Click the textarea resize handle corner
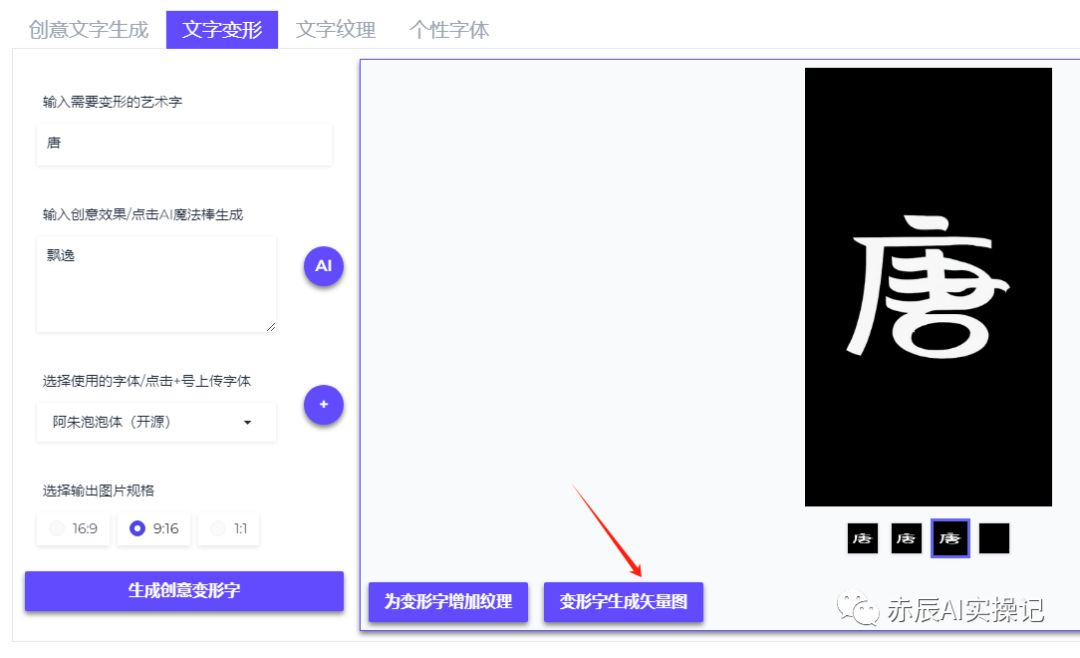Image resolution: width=1080 pixels, height=658 pixels. [x=271, y=327]
